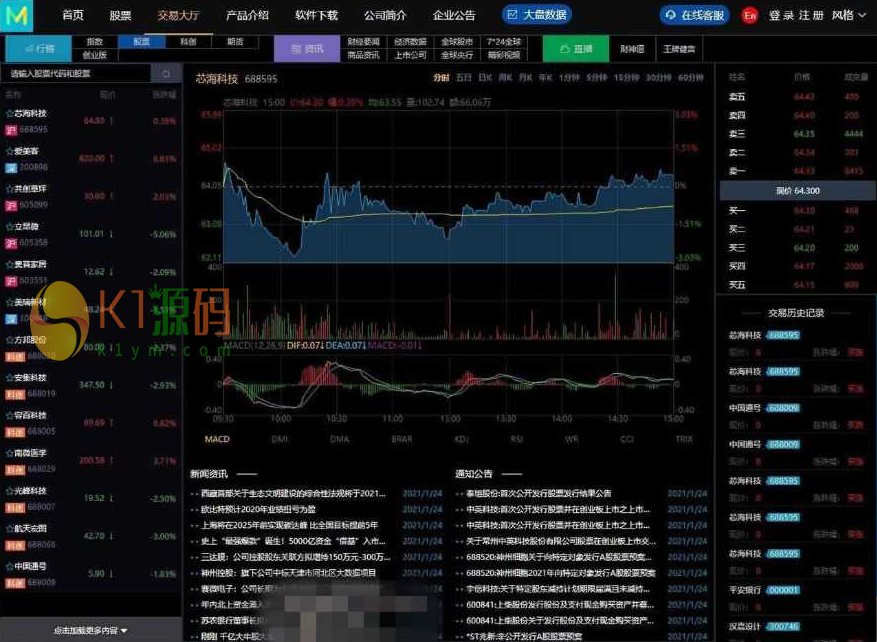This screenshot has height=642, width=877.
Task: Select the MACD indicator
Action: pos(217,439)
